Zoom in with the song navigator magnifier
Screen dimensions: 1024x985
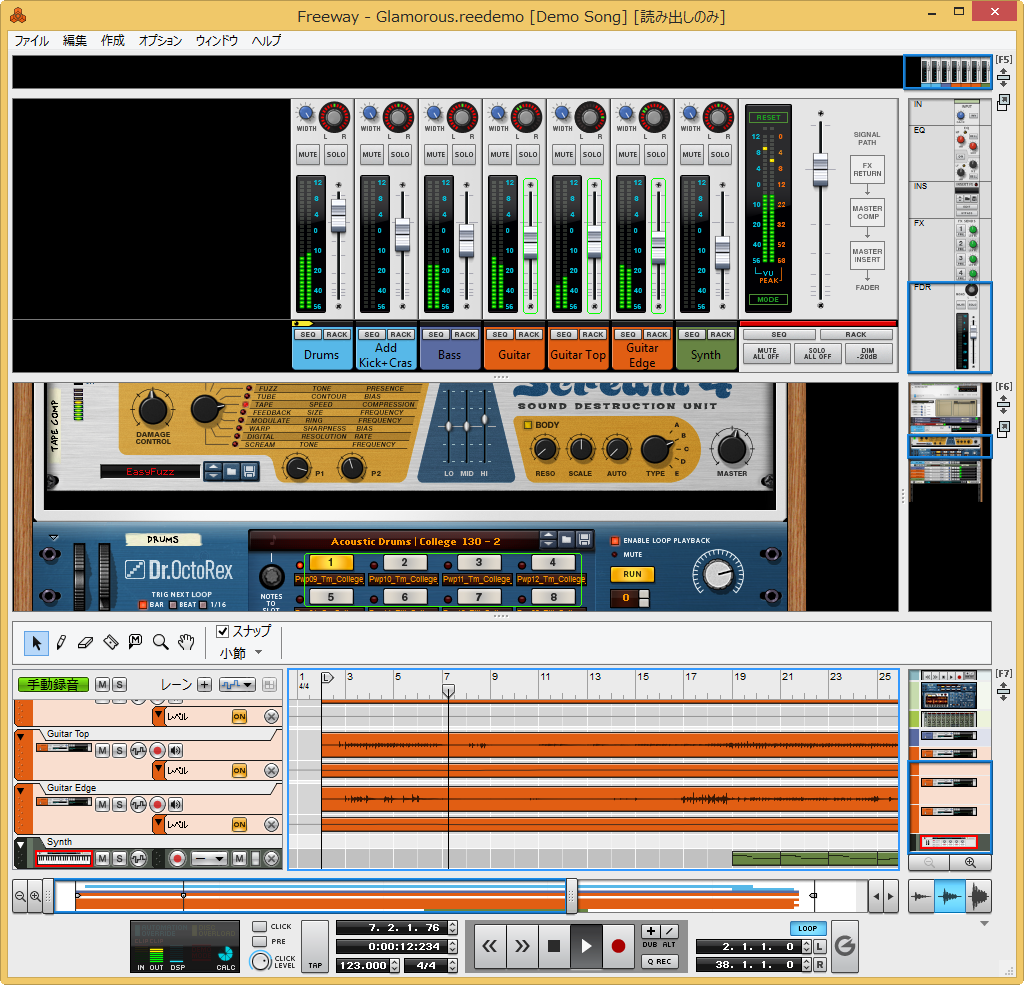35,896
